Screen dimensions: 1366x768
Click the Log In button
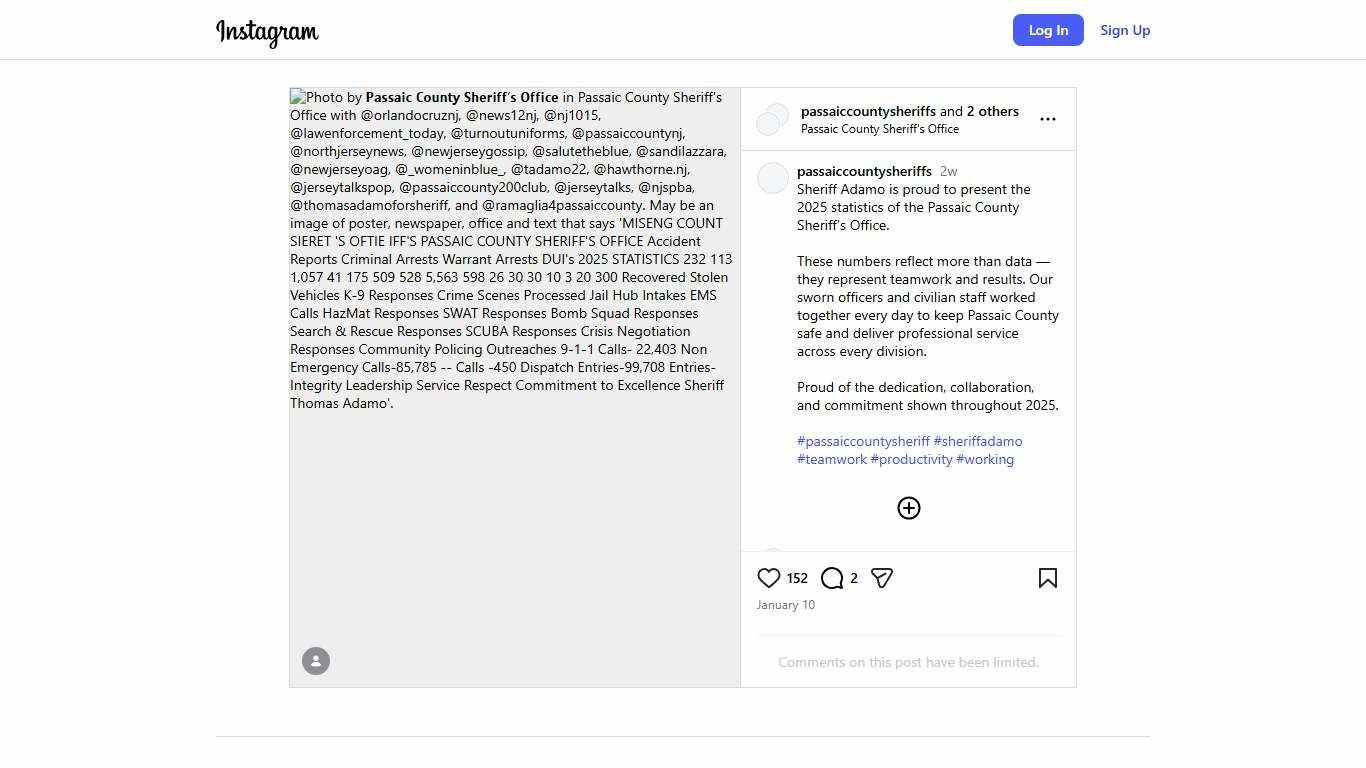[1048, 30]
